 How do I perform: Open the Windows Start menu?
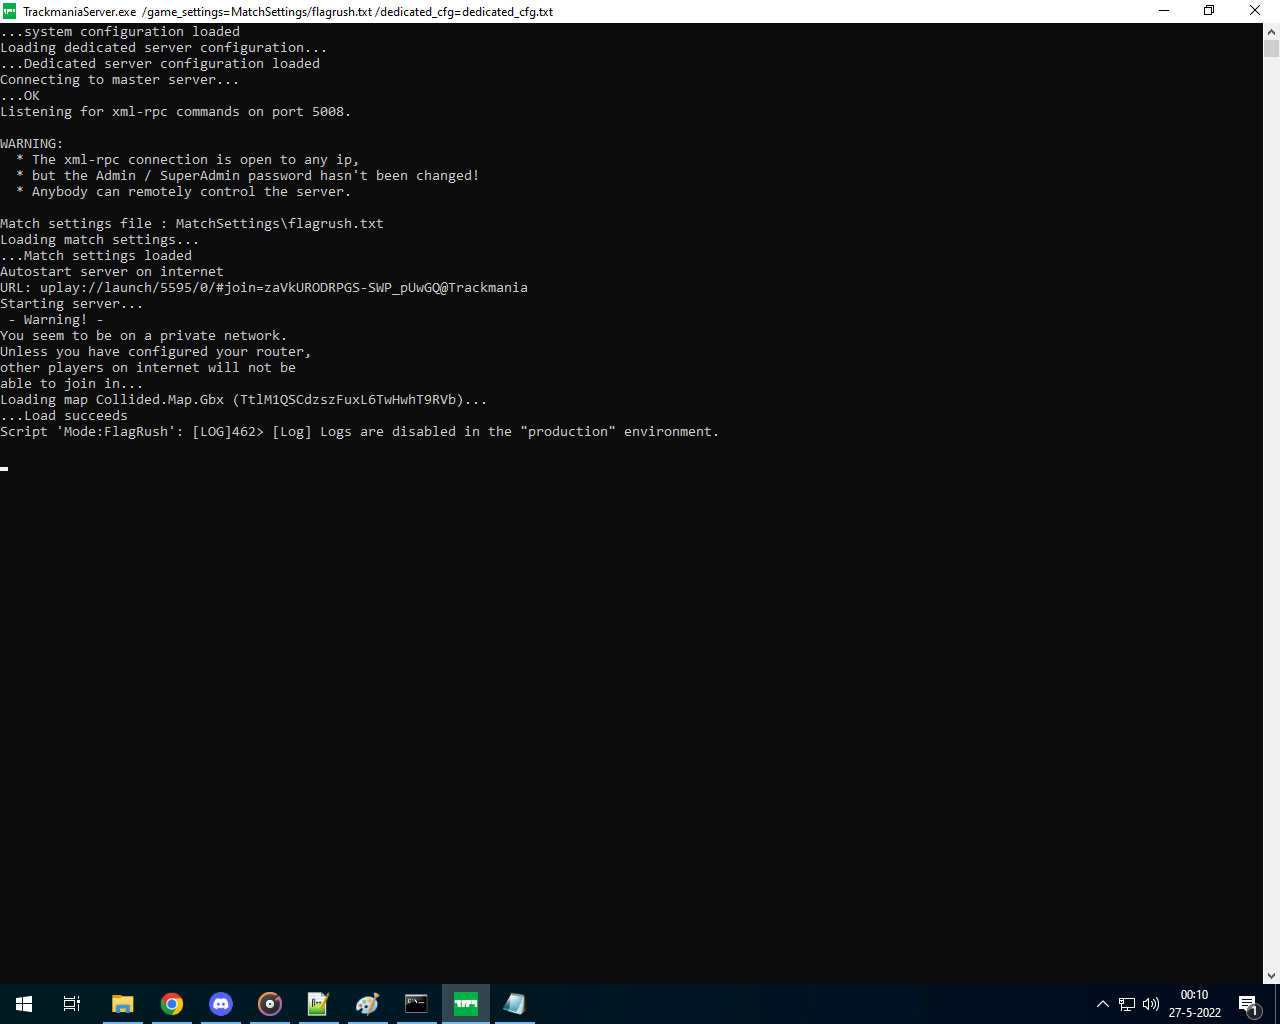pyautogui.click(x=24, y=1004)
